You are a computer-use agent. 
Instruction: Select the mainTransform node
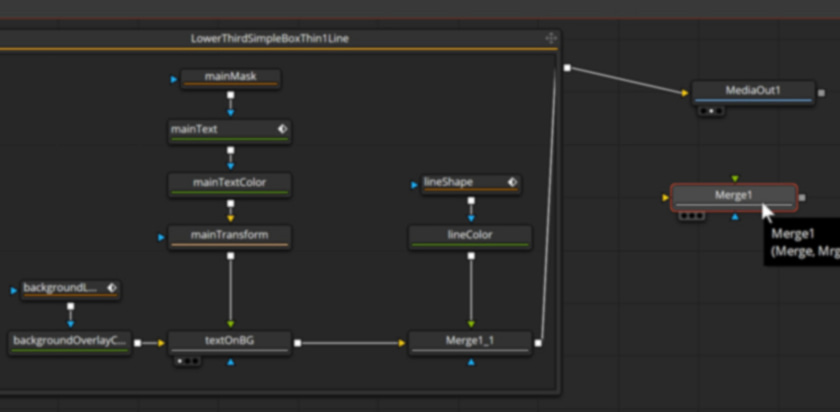pos(230,237)
